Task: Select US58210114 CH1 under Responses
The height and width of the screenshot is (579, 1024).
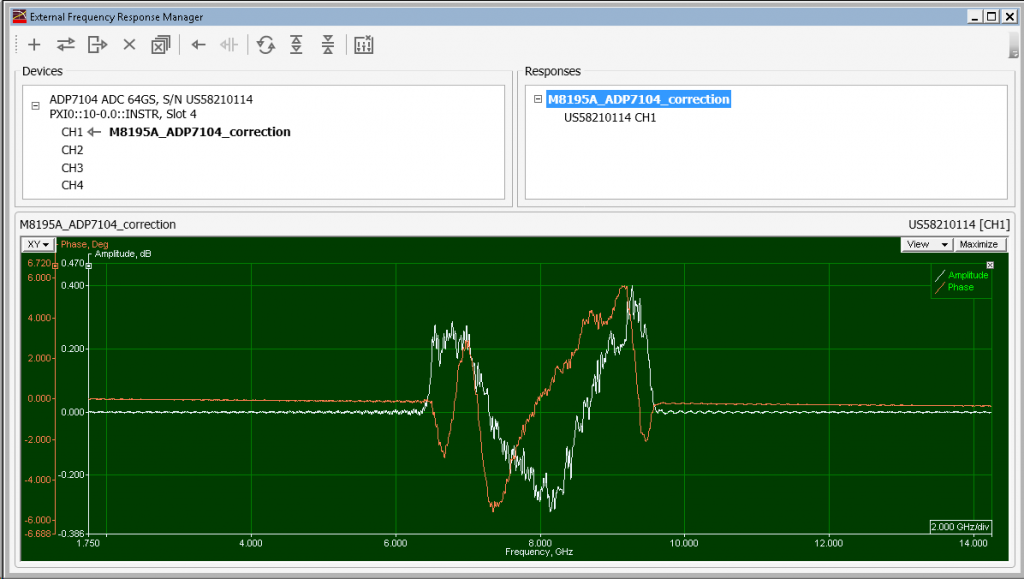Action: tap(610, 117)
